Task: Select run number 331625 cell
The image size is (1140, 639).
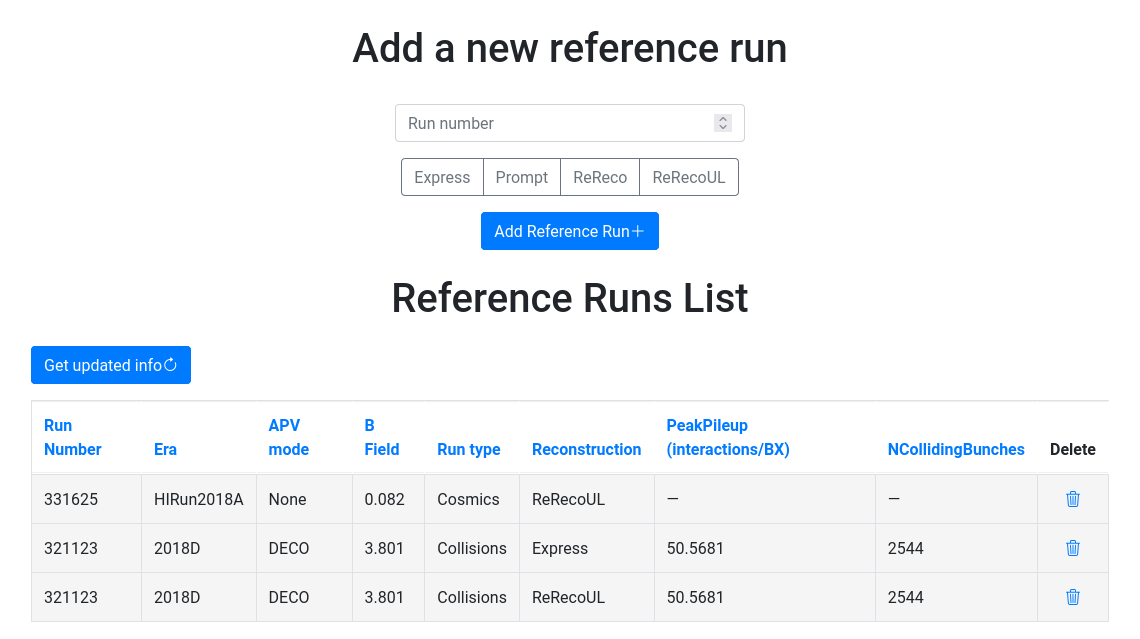Action: tap(87, 499)
